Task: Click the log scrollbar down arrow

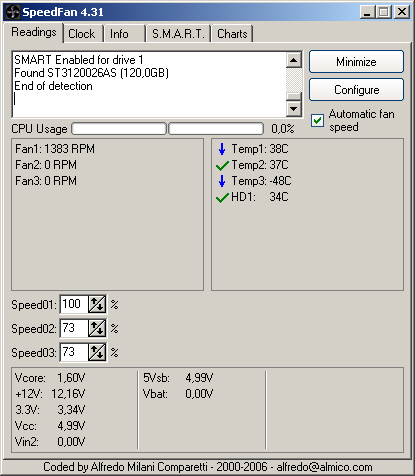Action: coord(294,109)
